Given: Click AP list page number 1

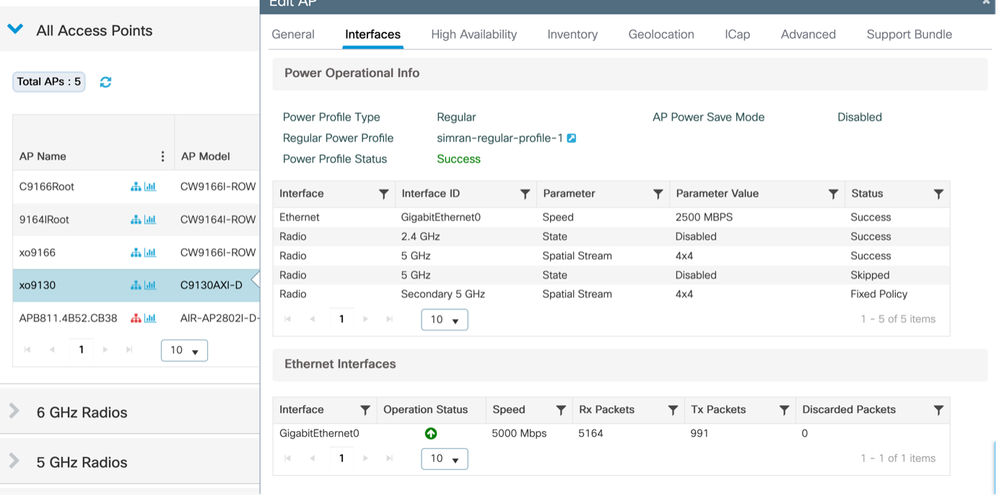Looking at the screenshot, I should coord(81,350).
